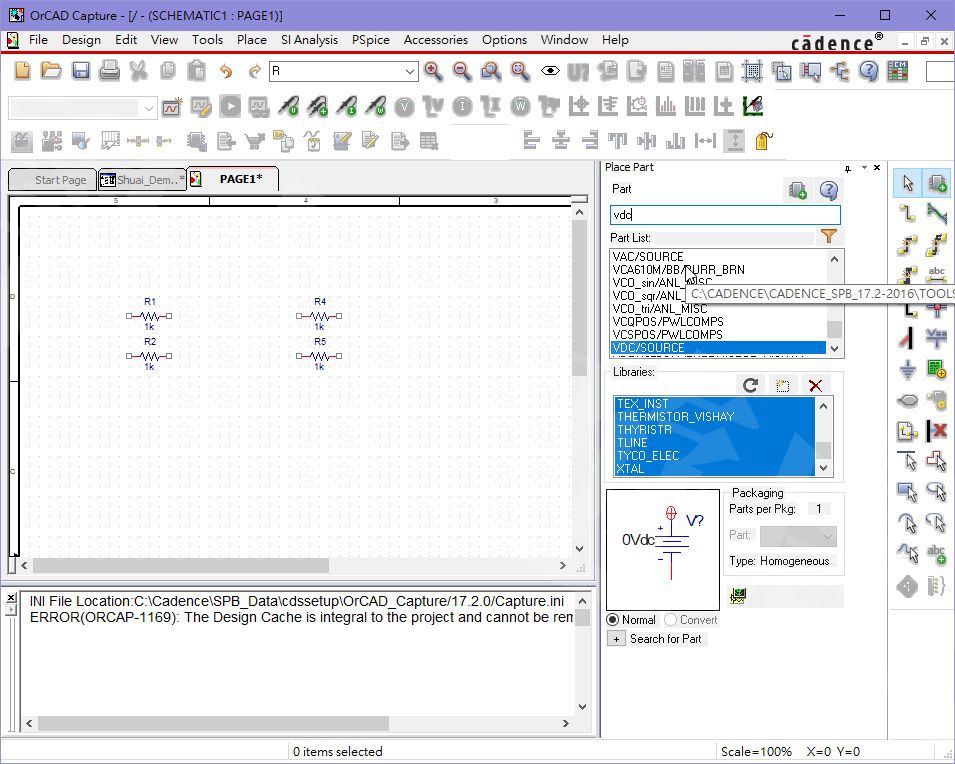This screenshot has height=764, width=955.
Task: Select resistor R5 on the schematic
Action: (x=319, y=355)
